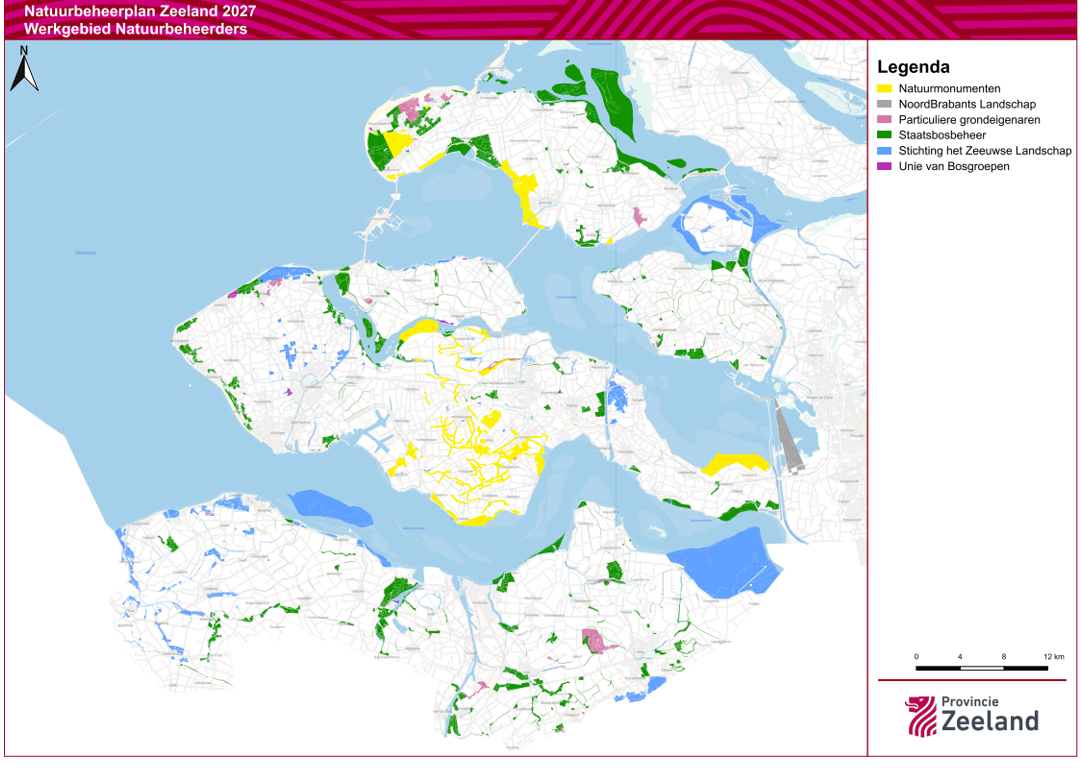Click the '4' scale bar label
This screenshot has height=769, width=1082.
(x=960, y=656)
